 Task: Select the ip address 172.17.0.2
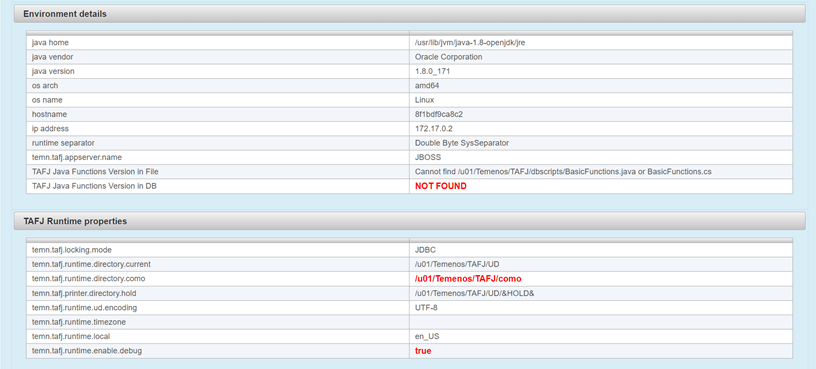pos(430,129)
